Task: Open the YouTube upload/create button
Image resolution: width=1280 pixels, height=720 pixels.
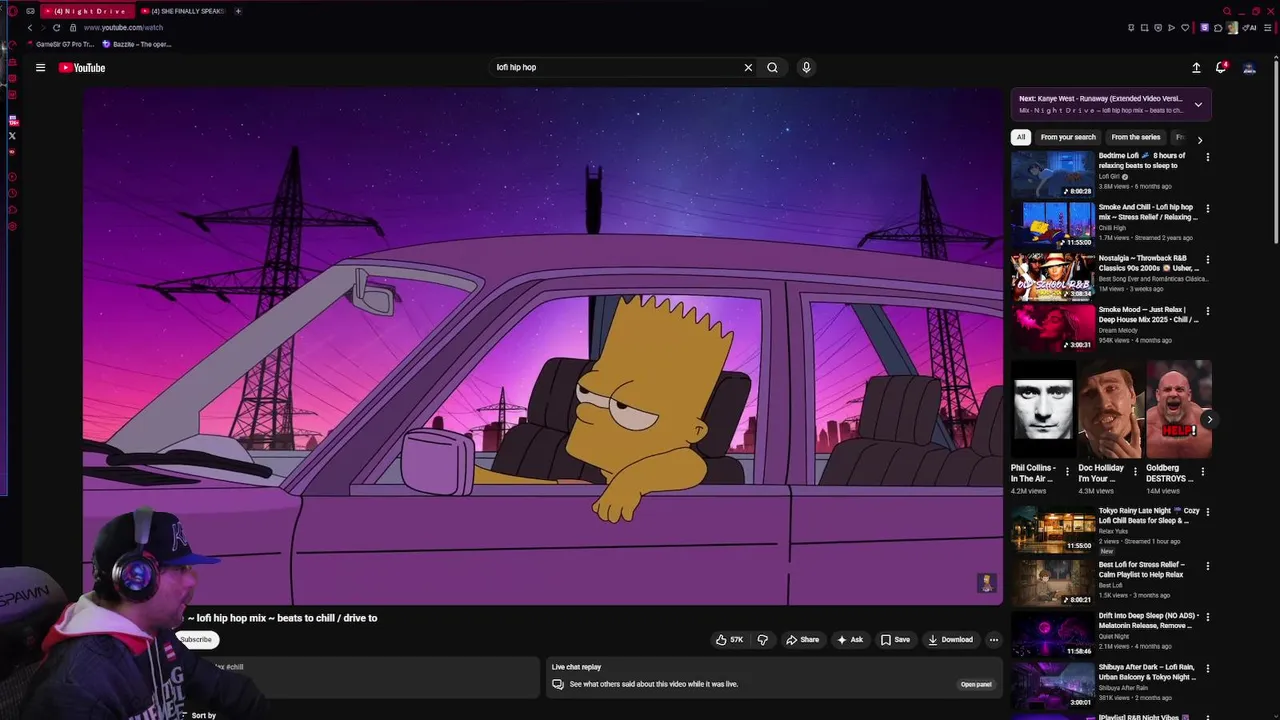Action: click(1196, 68)
